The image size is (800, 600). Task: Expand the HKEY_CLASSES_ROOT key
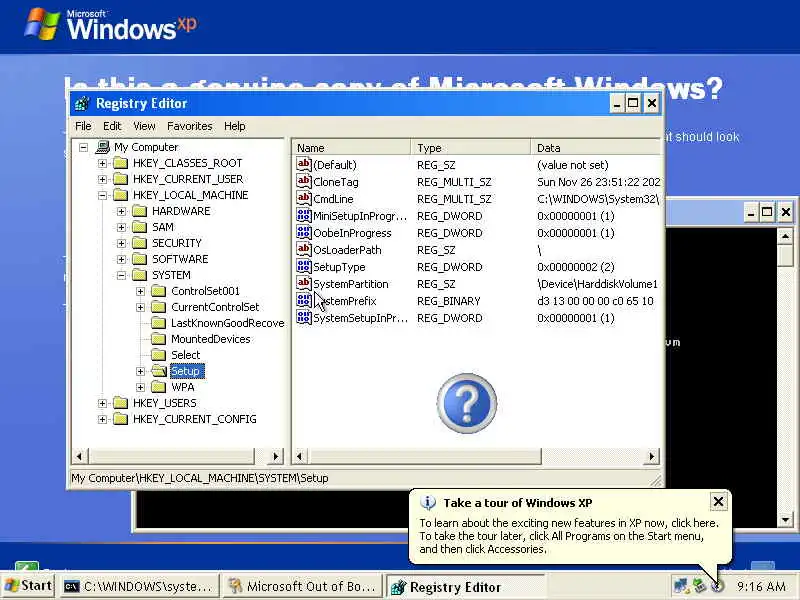click(103, 164)
